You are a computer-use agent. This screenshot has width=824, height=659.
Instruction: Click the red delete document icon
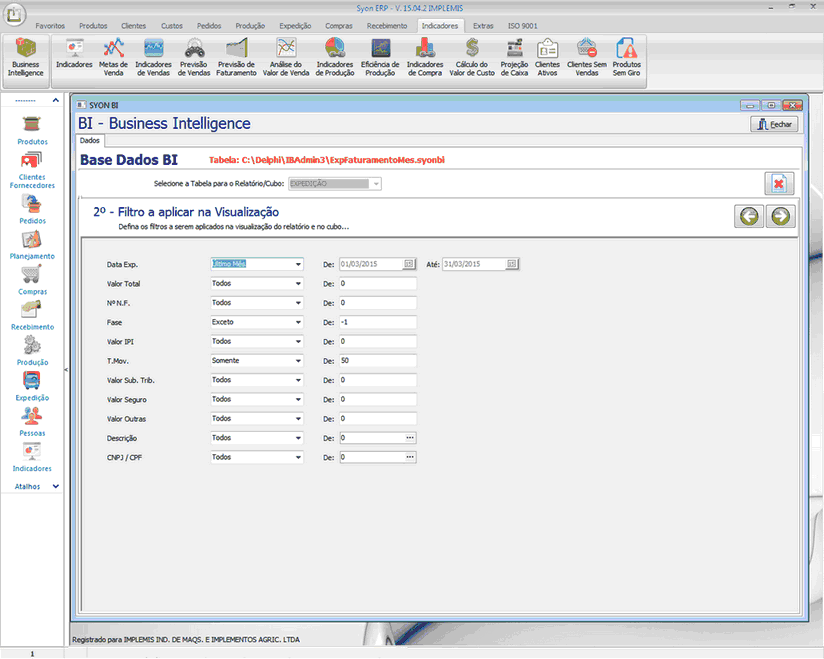point(778,183)
